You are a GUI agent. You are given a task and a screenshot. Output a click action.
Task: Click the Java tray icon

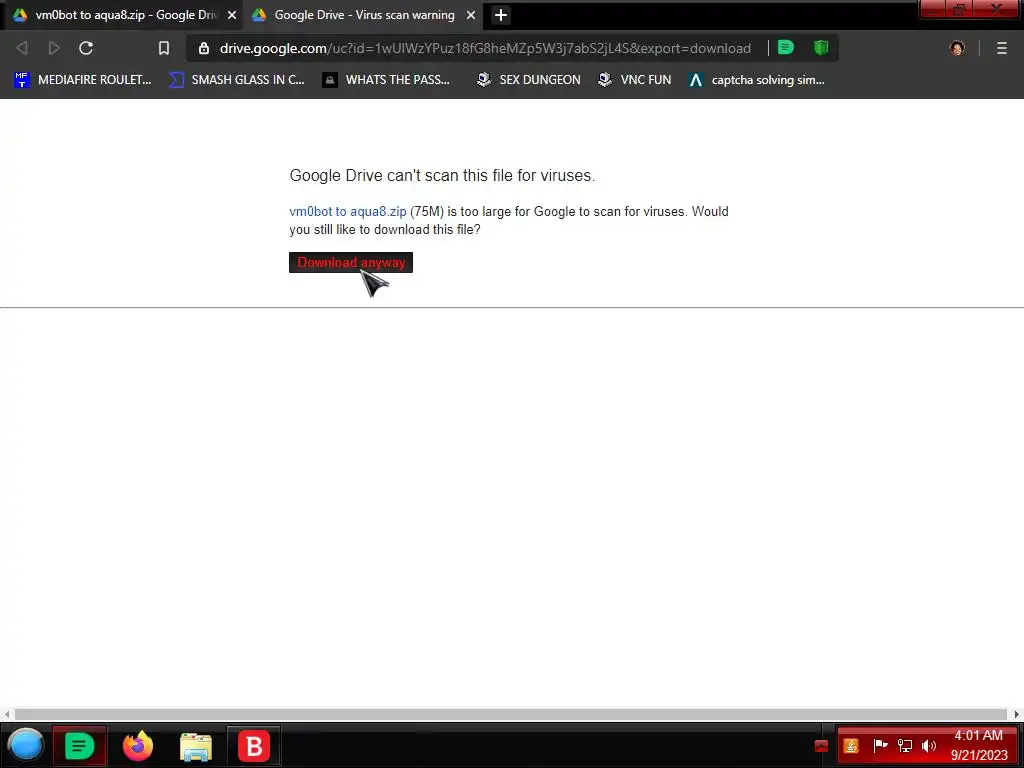tap(851, 746)
